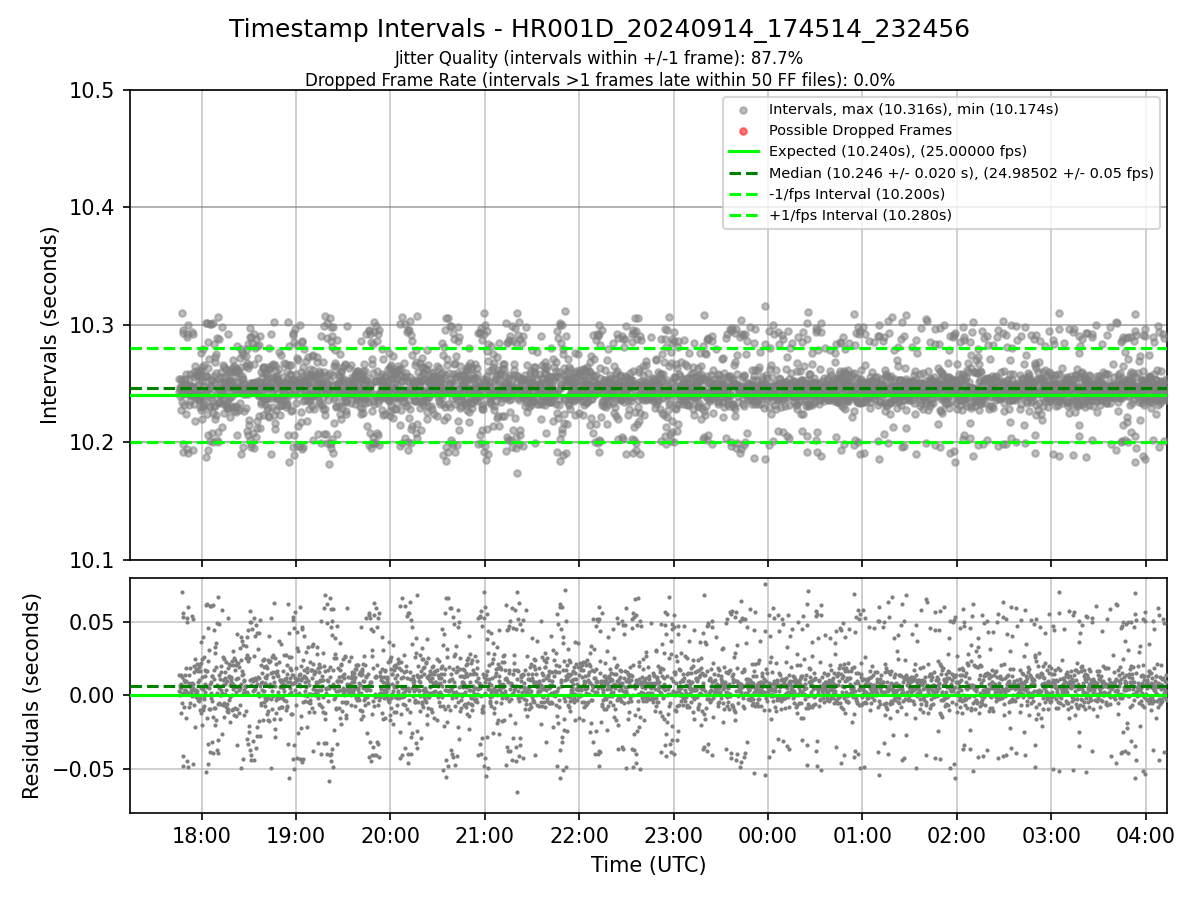Screen dimensions: 1200x900
Task: Click the 19:00 time tick label
Action: [295, 835]
